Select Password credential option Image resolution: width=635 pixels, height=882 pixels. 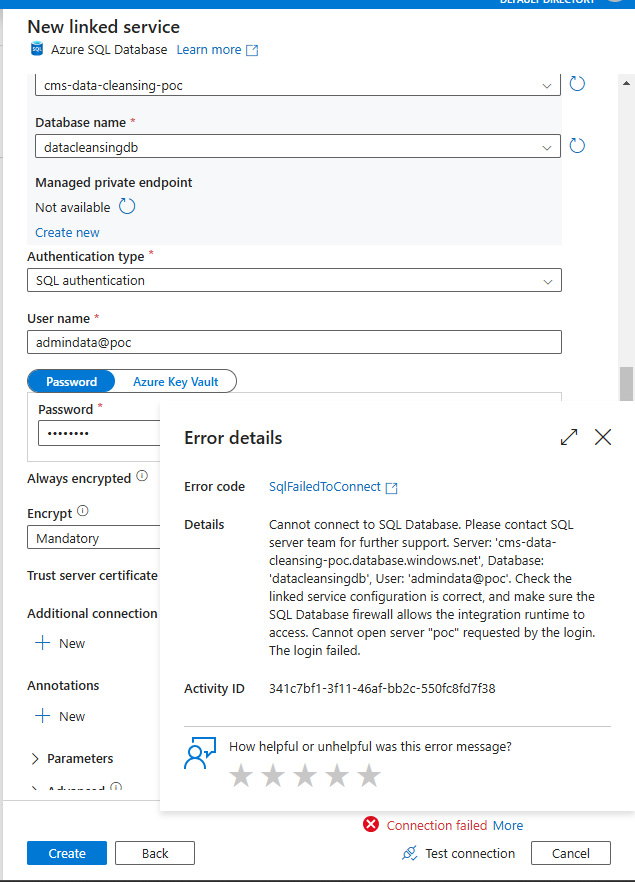click(x=71, y=381)
